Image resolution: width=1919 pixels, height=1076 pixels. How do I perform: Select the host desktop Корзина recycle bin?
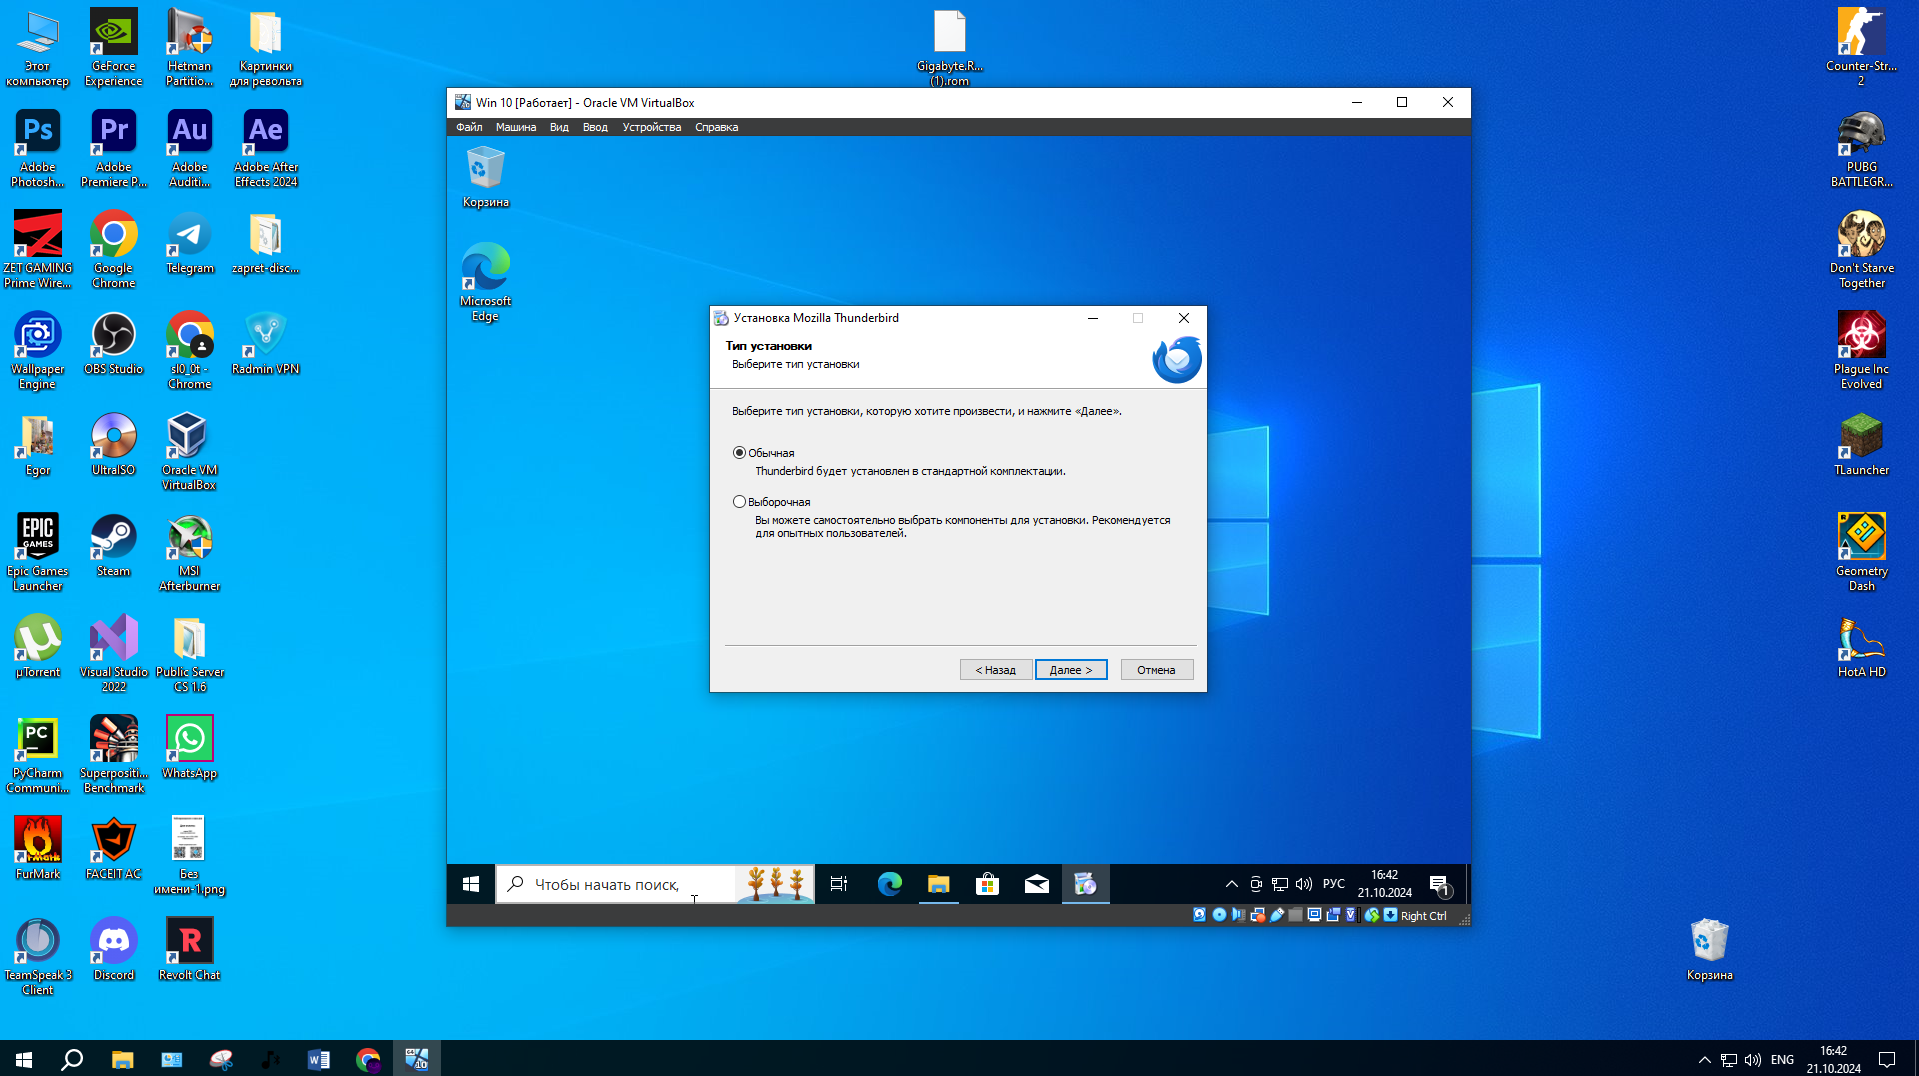click(x=1710, y=950)
